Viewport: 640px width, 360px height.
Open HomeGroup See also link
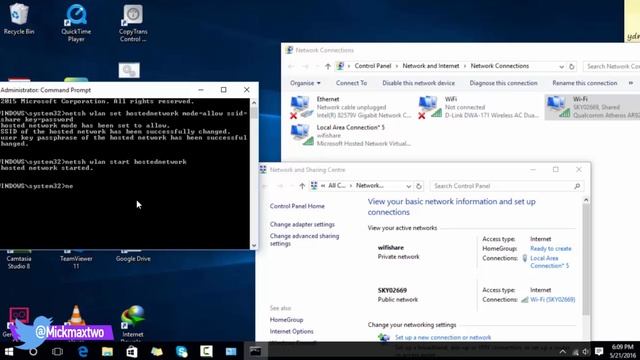(286, 320)
